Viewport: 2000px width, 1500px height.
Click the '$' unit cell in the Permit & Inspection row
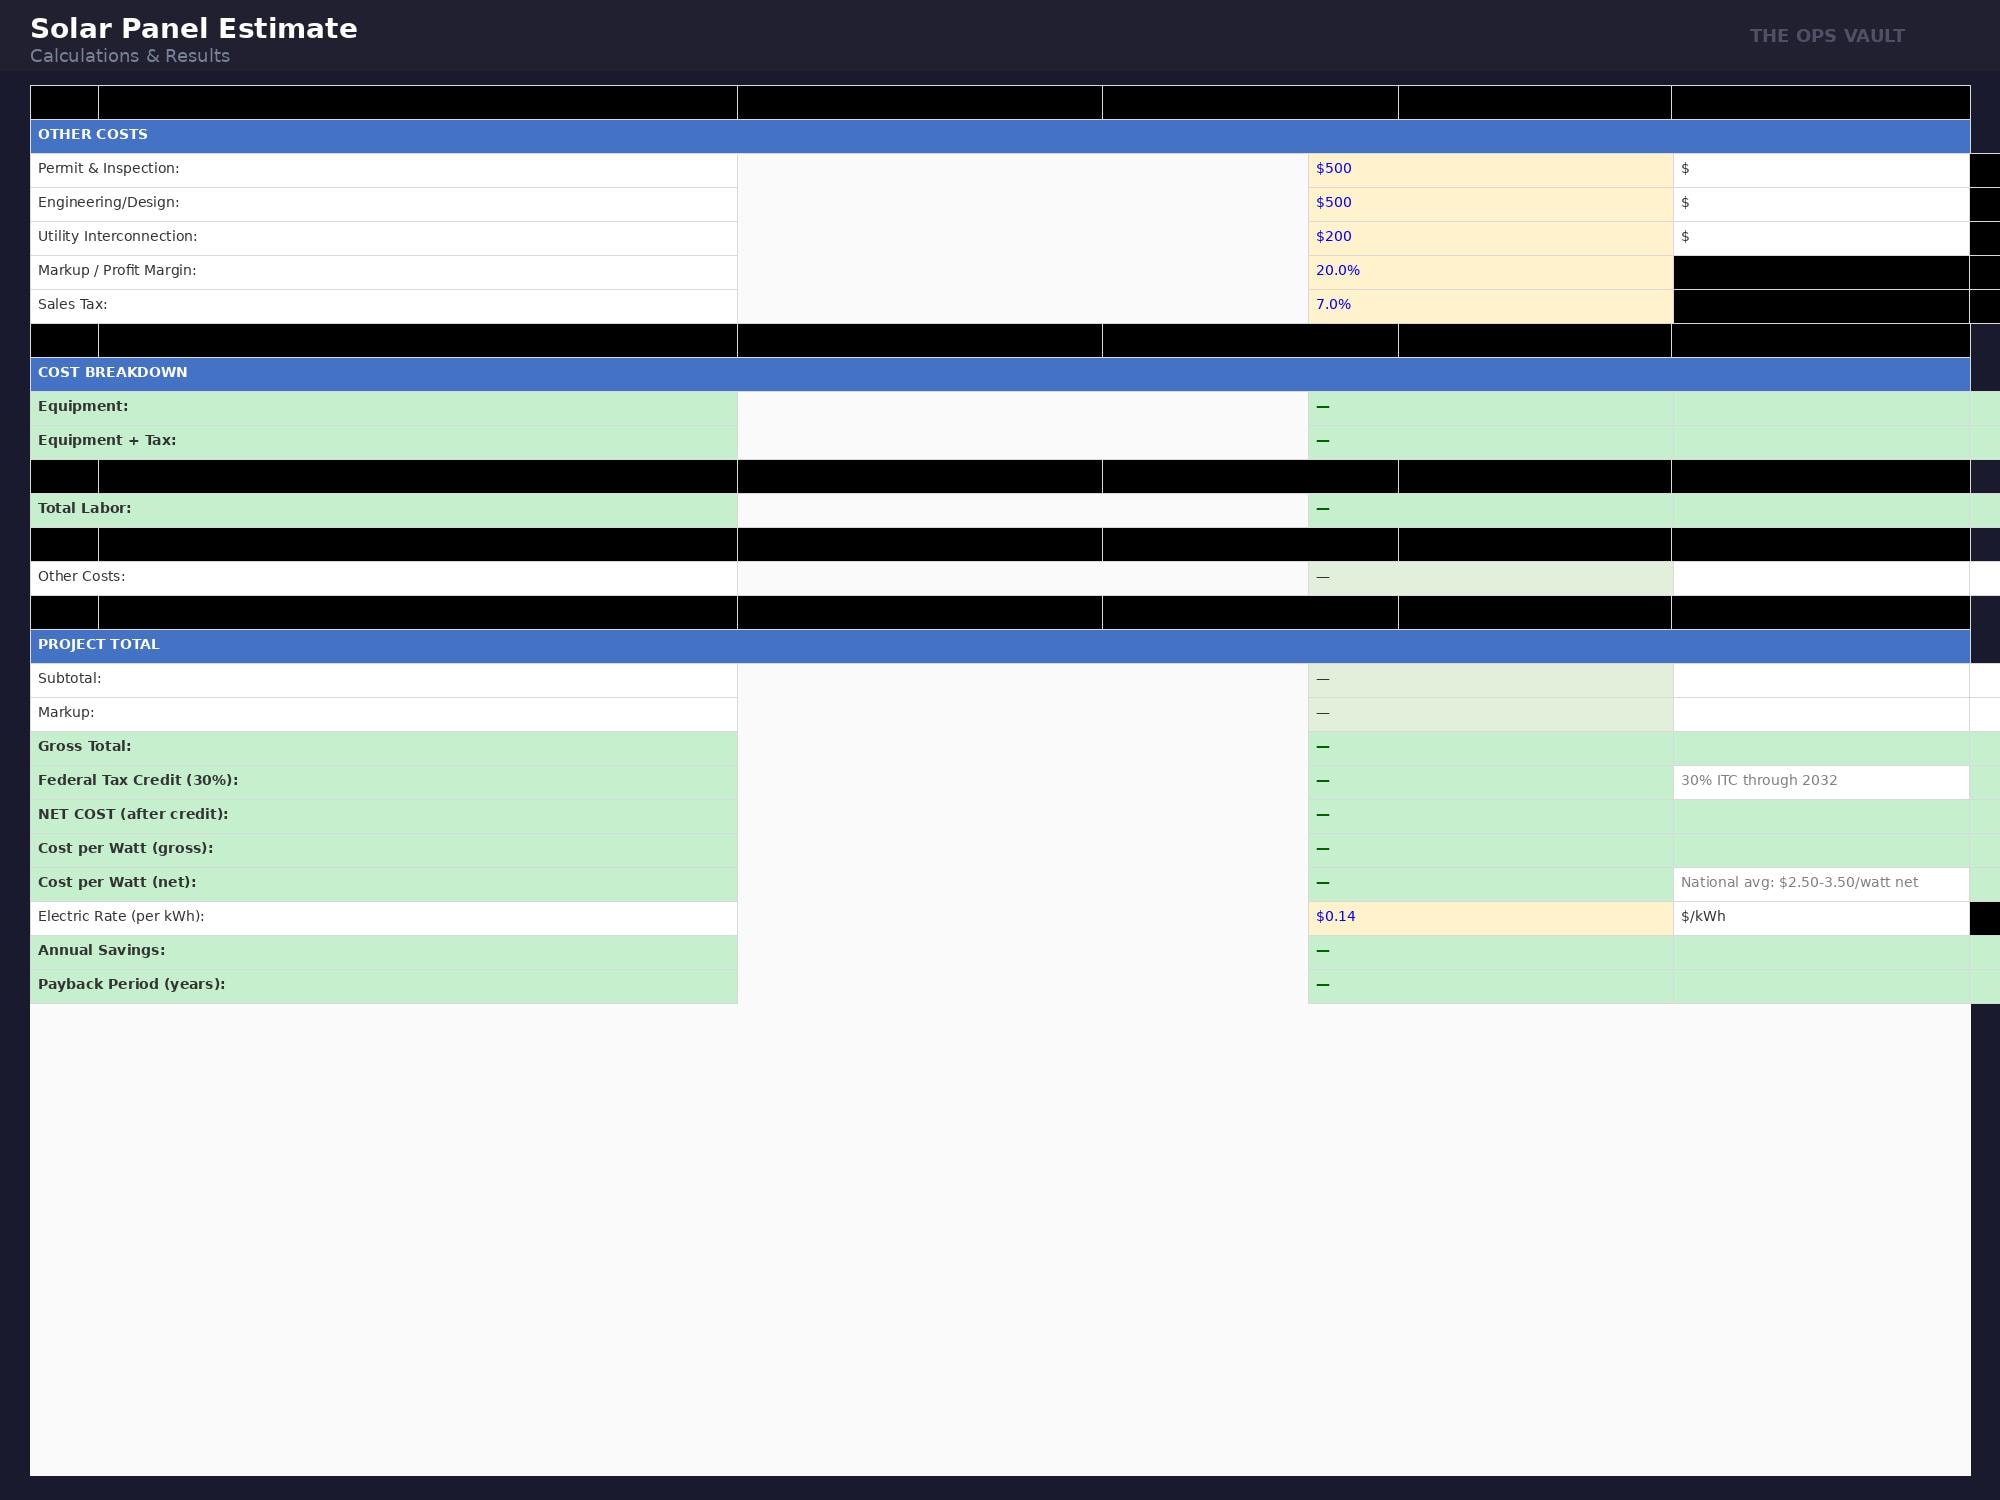point(1821,170)
